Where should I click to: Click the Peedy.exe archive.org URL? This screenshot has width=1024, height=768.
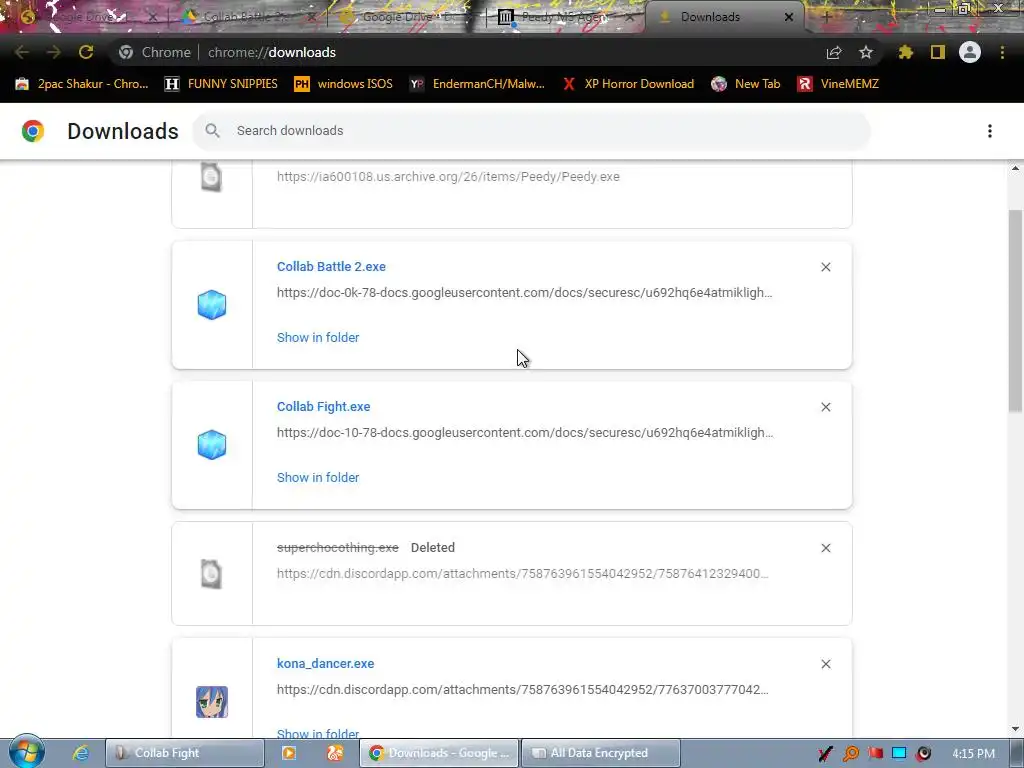[x=448, y=176]
